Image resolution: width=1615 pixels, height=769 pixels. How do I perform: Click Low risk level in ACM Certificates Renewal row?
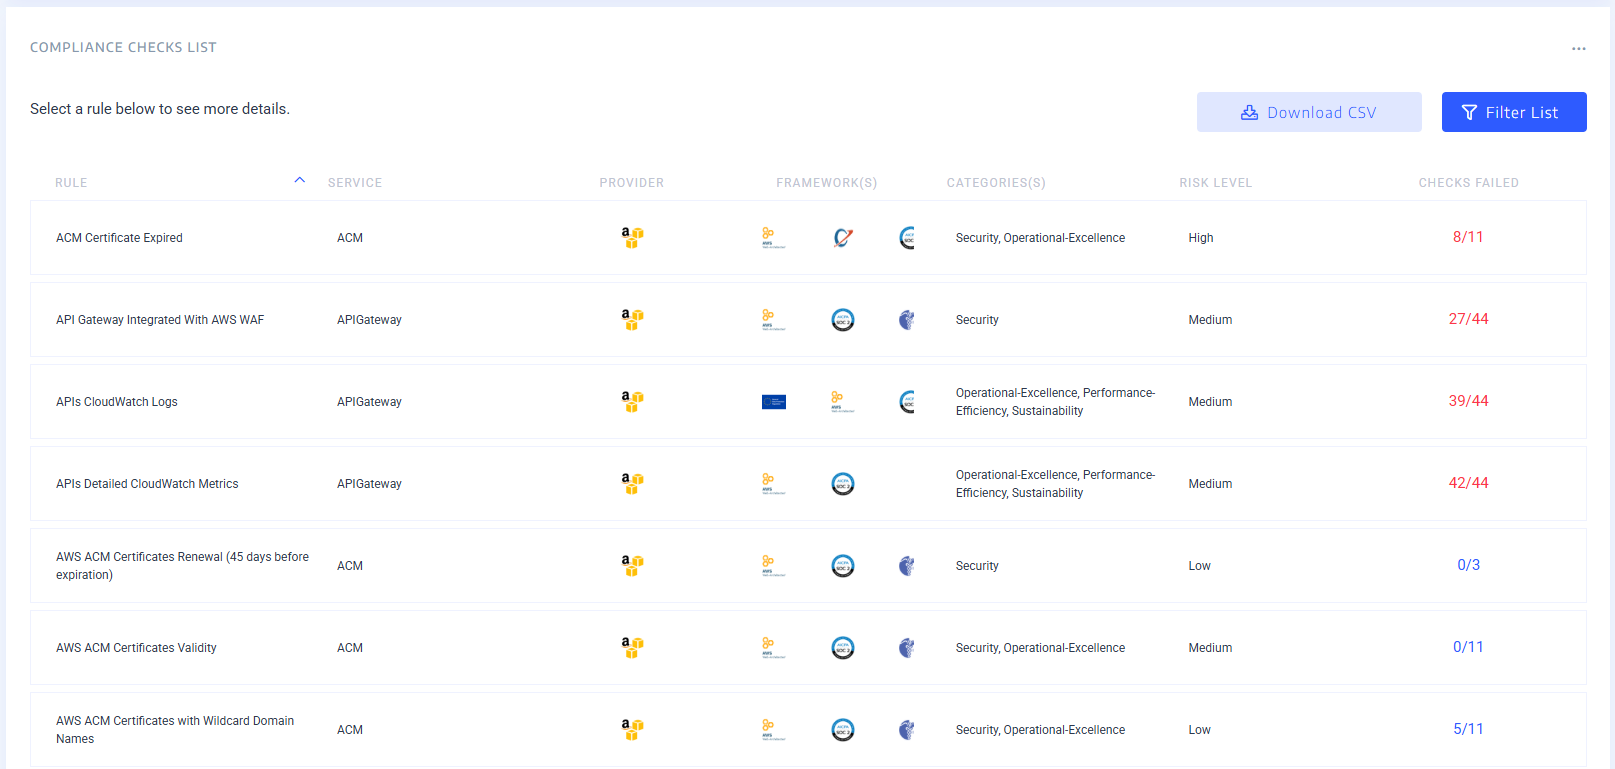(x=1199, y=566)
